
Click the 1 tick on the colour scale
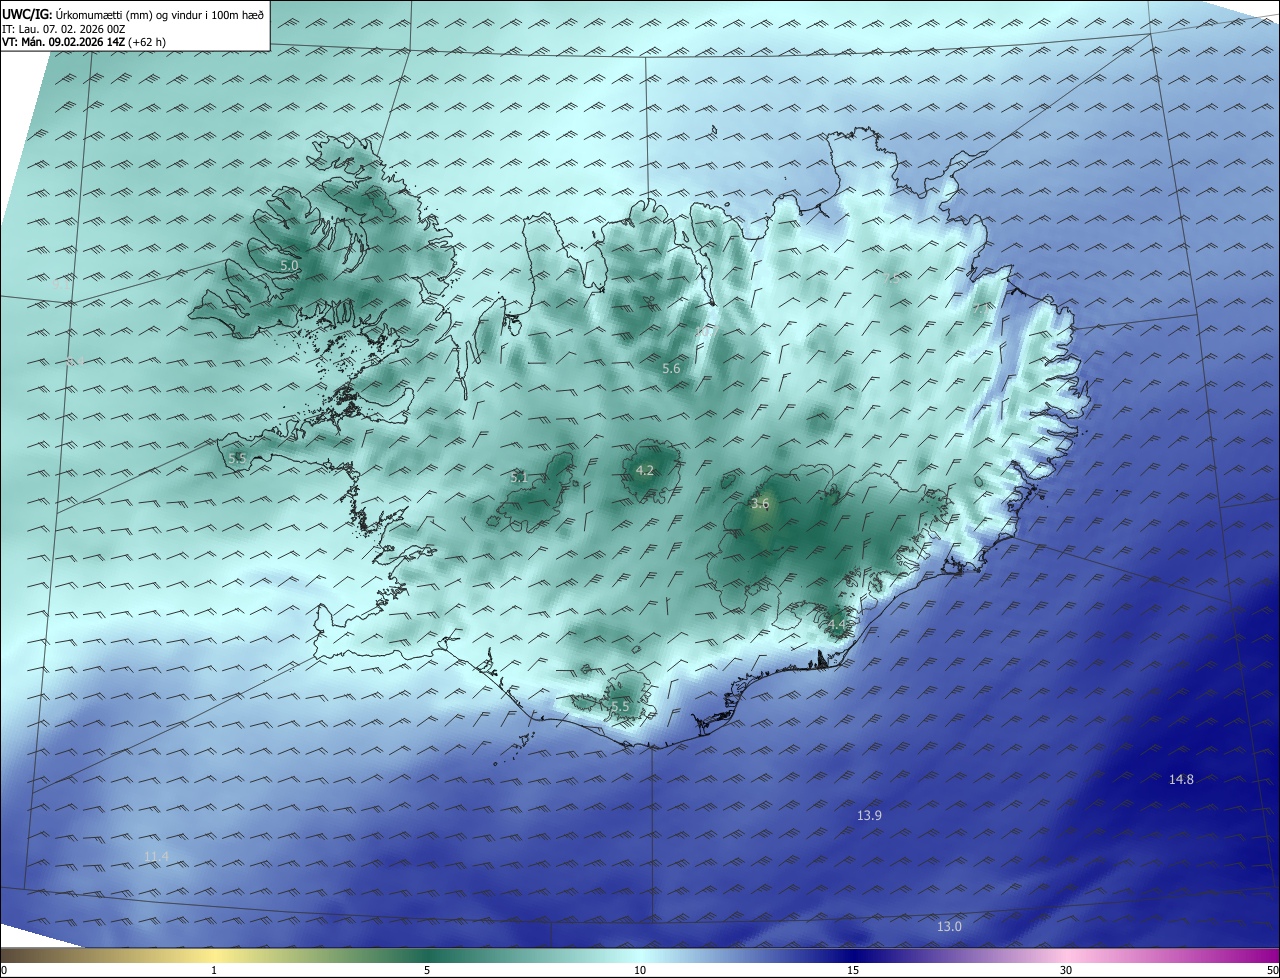coord(214,970)
